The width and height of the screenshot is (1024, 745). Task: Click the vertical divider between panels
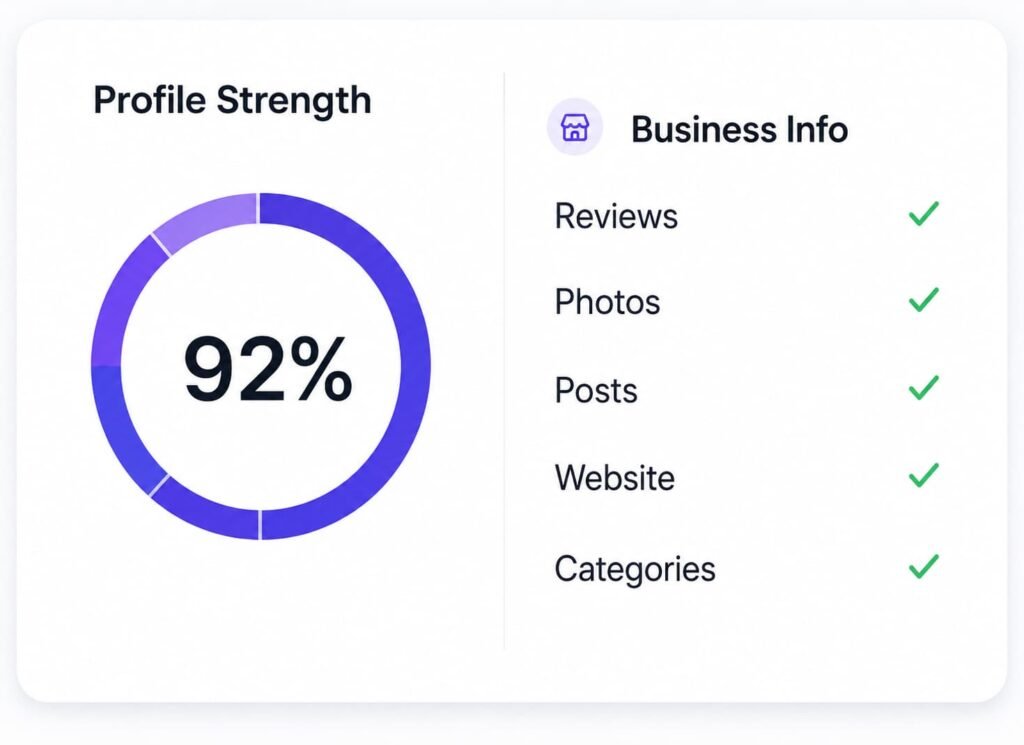coord(504,360)
